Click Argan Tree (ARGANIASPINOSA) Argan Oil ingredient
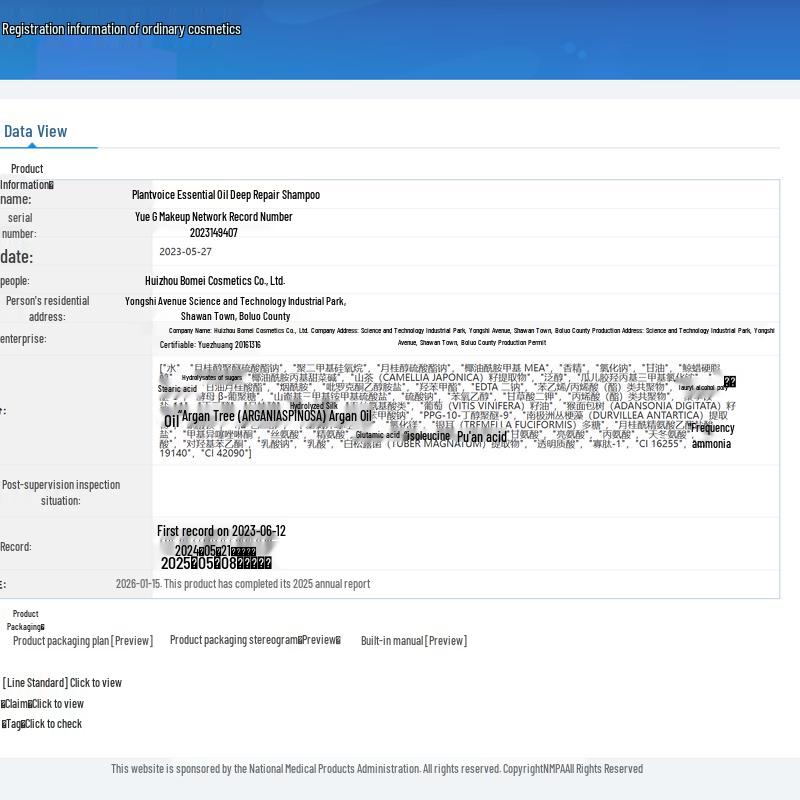 (x=277, y=416)
